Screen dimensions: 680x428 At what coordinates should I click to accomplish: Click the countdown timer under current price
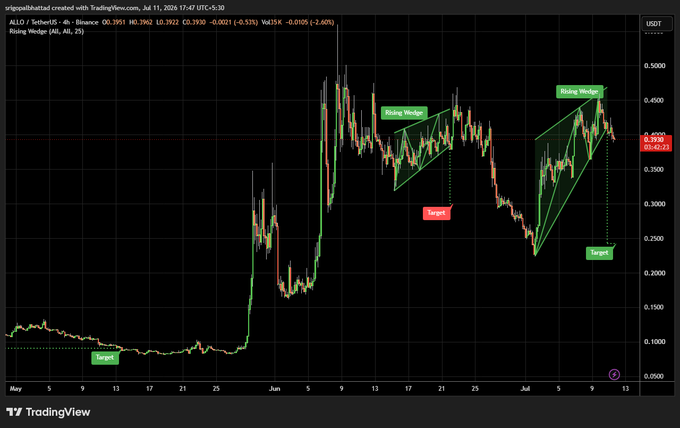pyautogui.click(x=656, y=147)
